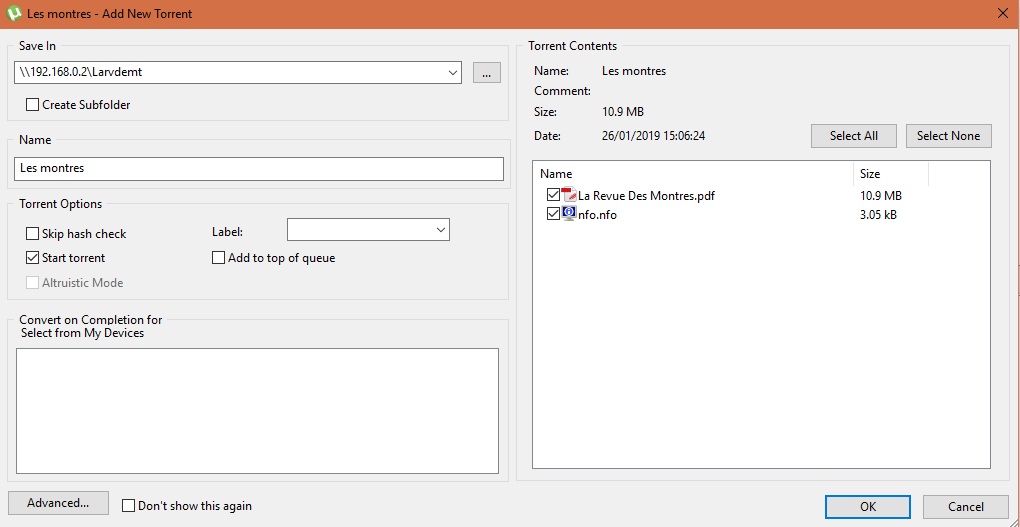
Task: Close the Add New Torrent dialog
Action: (x=1002, y=13)
